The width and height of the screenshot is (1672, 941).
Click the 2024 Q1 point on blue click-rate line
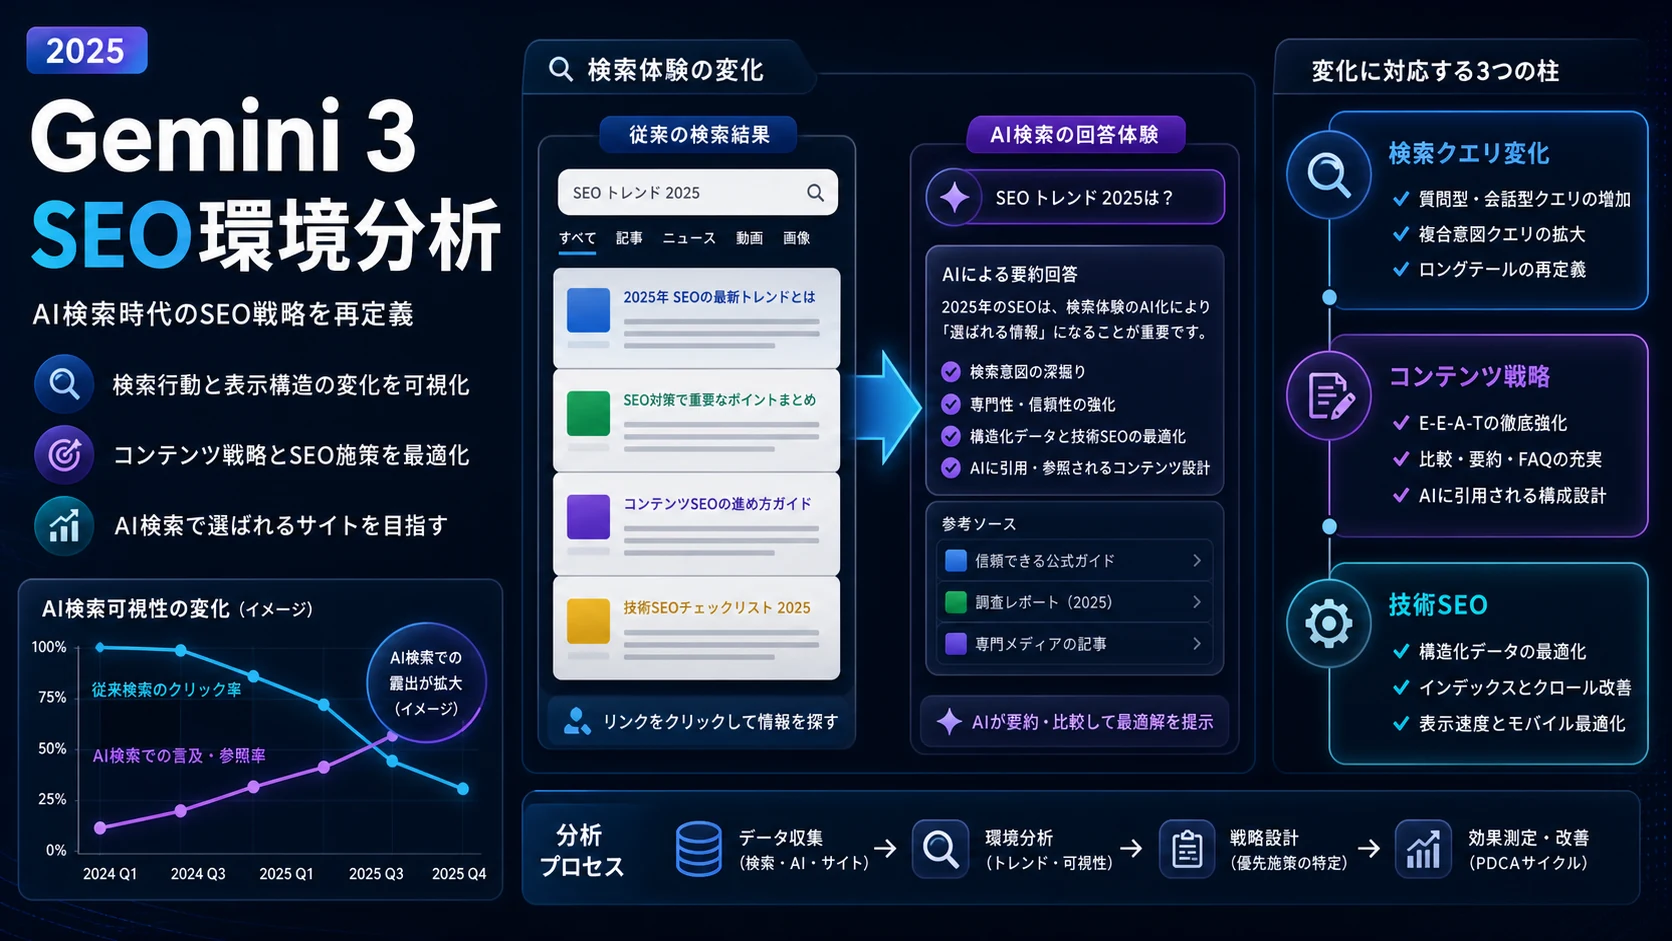(x=100, y=647)
